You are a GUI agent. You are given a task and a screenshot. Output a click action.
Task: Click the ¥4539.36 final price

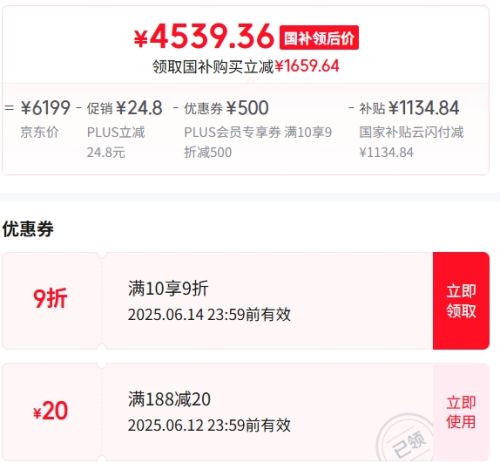204,36
